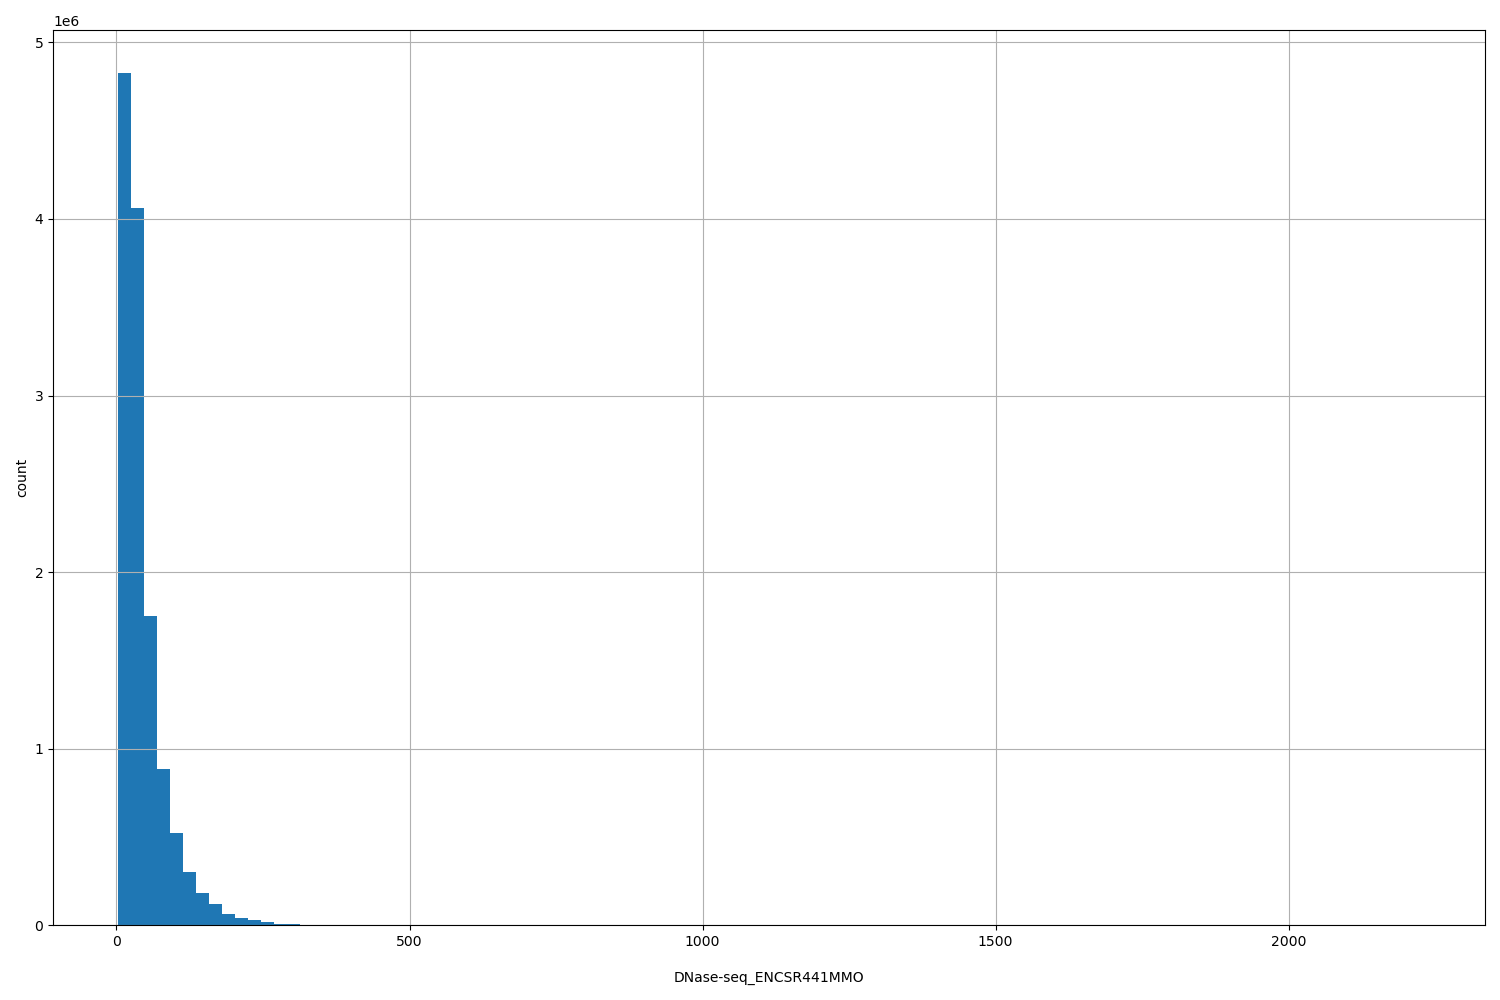This screenshot has height=1000, width=1500.
Task: Click the x-axis tick label 1000
Action: (x=705, y=942)
